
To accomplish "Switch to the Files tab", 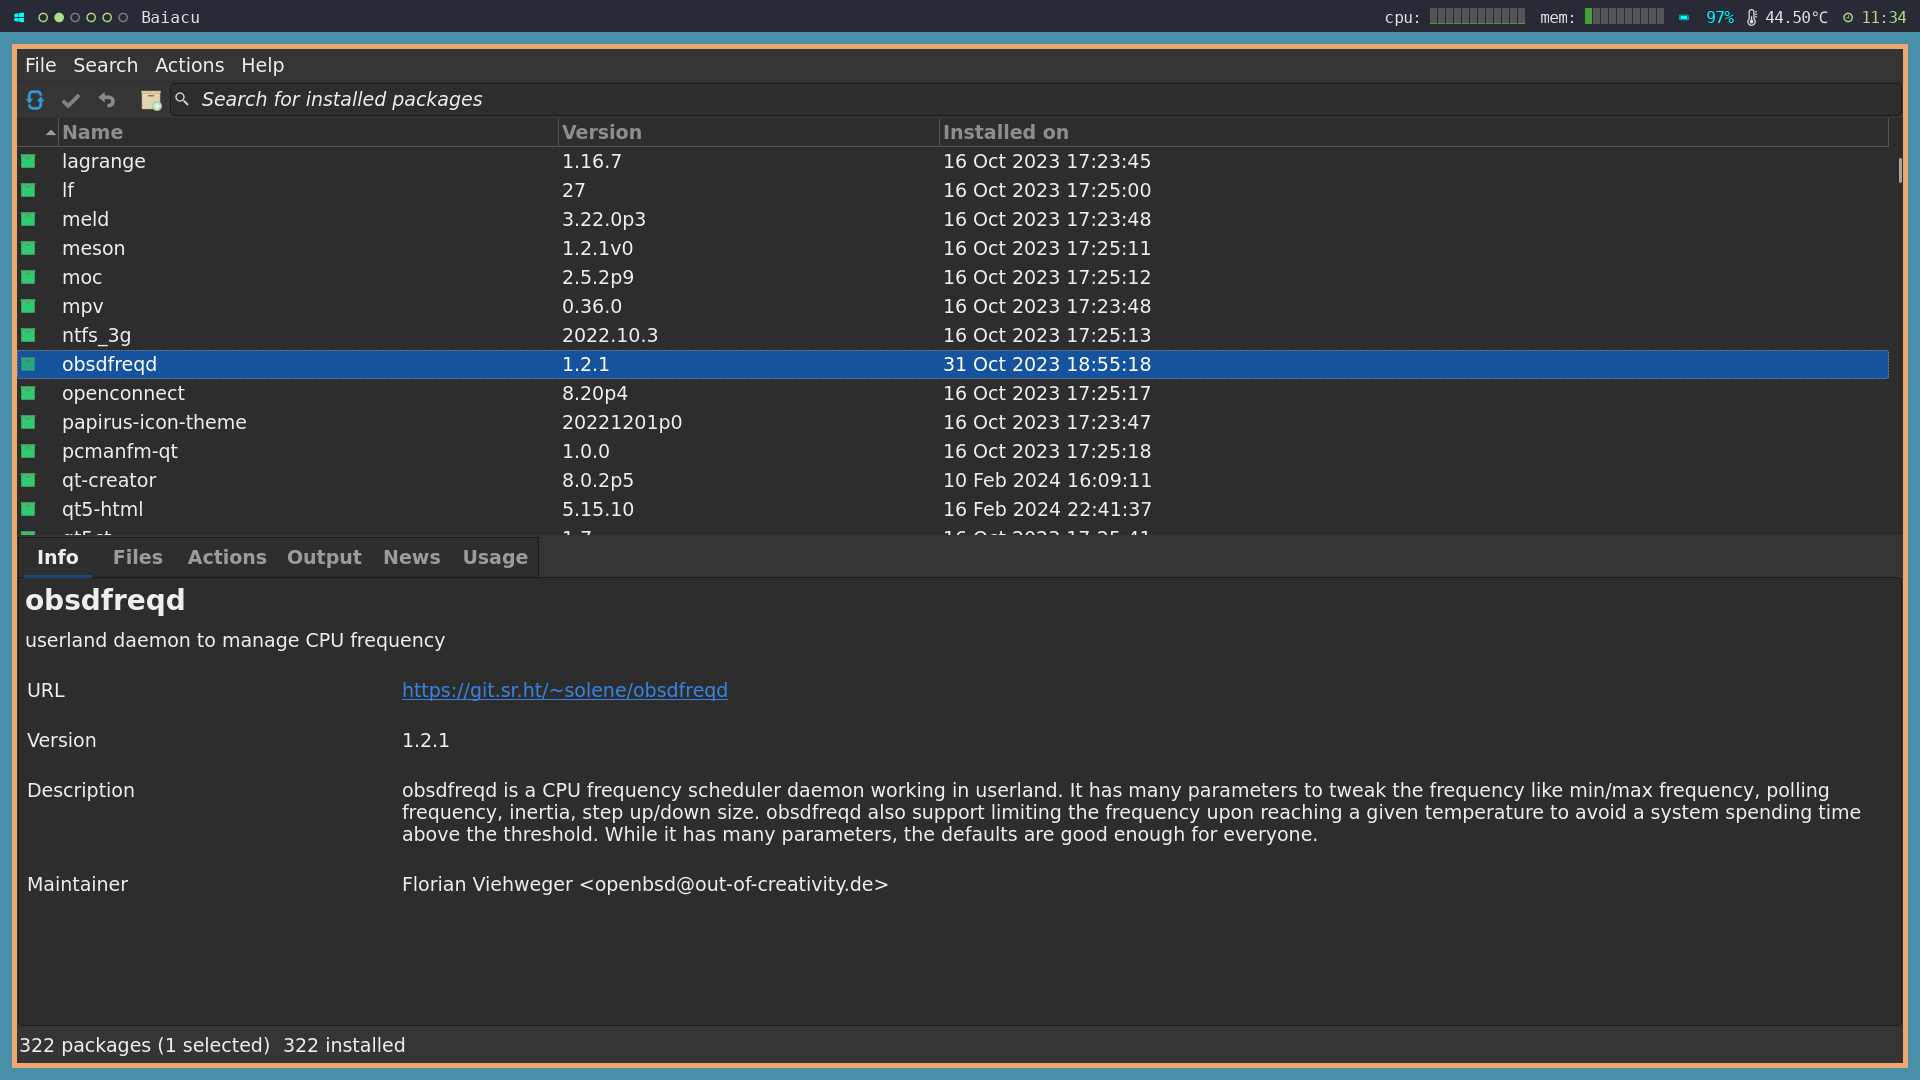I will click(x=137, y=557).
